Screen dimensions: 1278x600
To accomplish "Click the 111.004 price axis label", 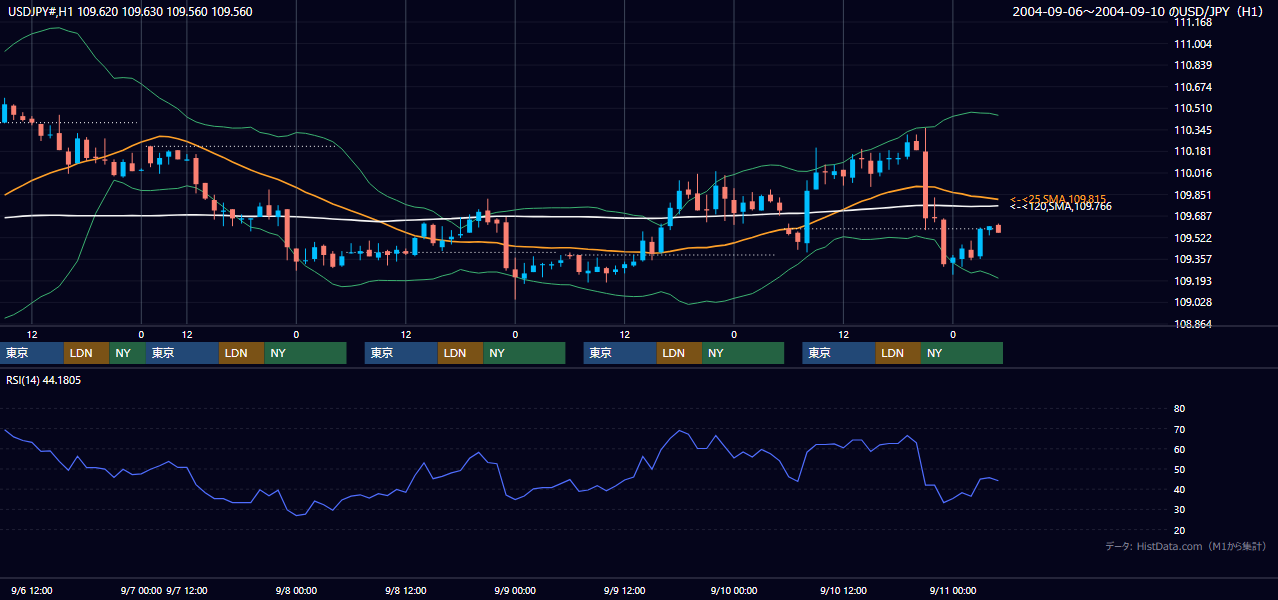I will 1192,44.
